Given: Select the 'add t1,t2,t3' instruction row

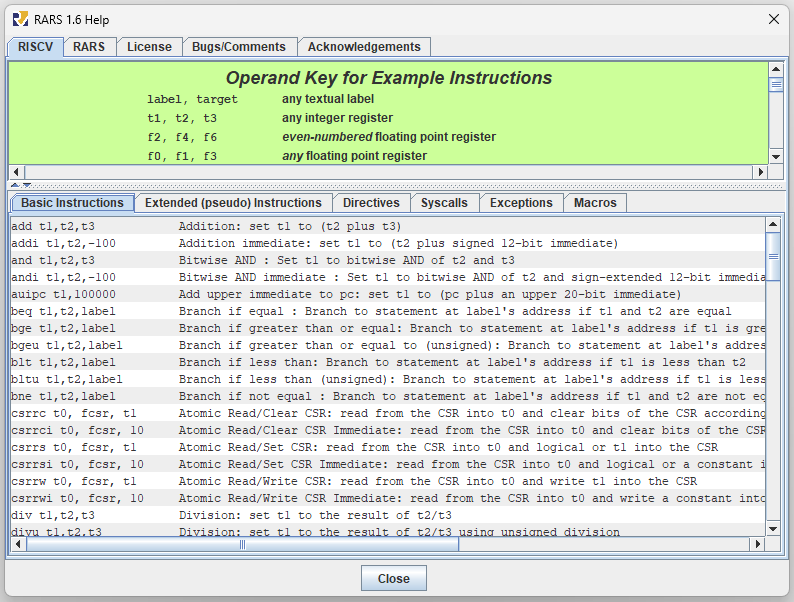Looking at the screenshot, I should pos(388,226).
